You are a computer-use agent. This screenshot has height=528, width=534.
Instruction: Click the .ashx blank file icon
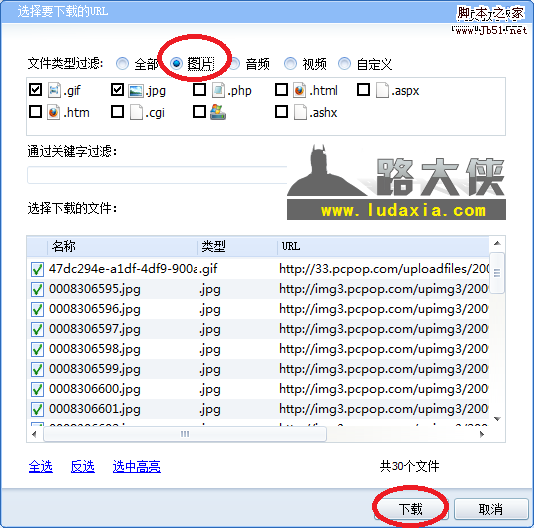(x=300, y=112)
